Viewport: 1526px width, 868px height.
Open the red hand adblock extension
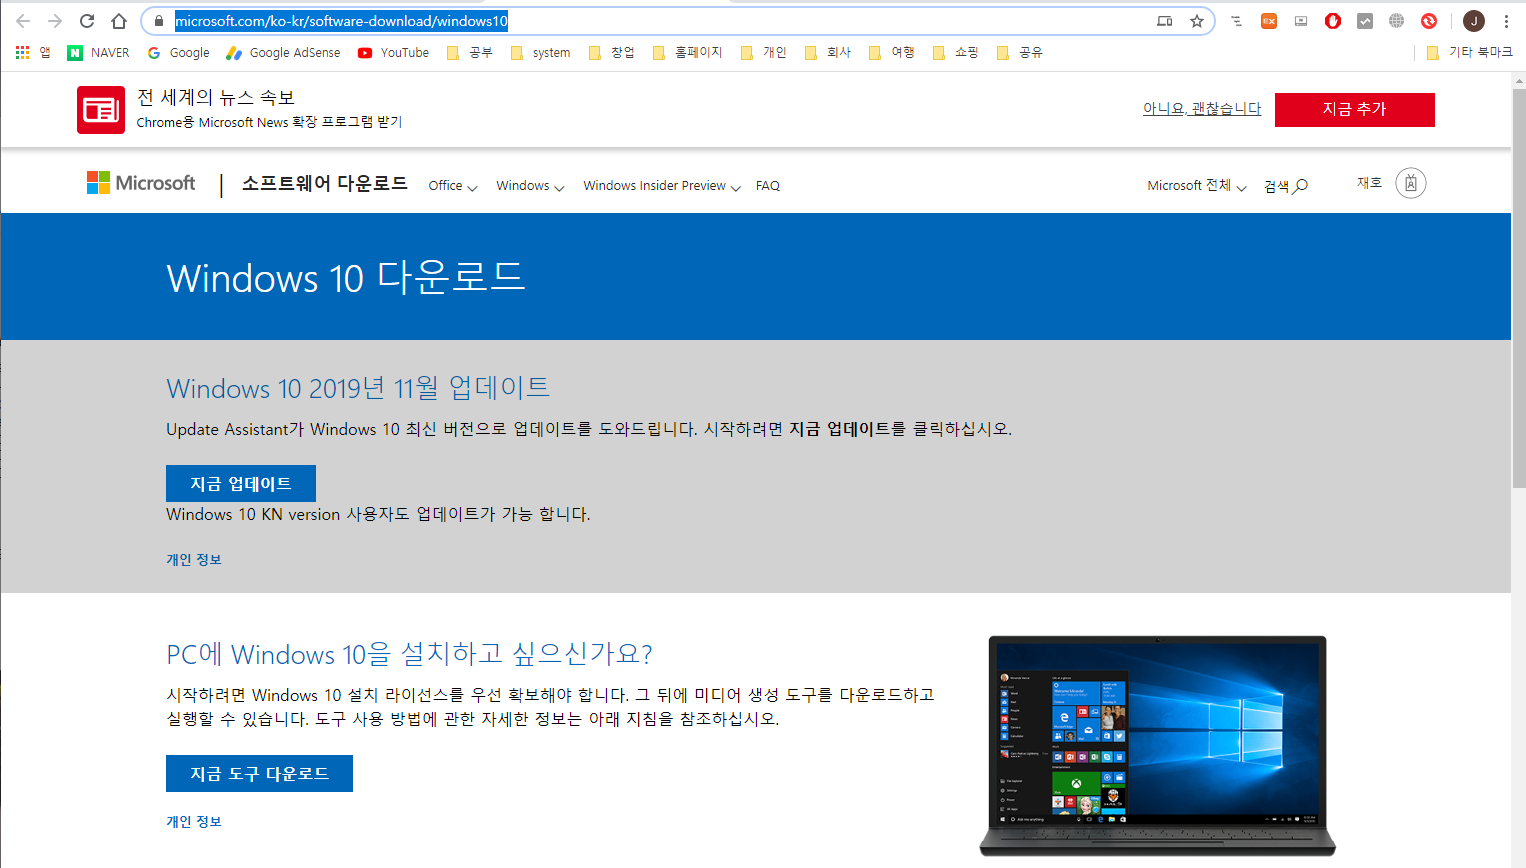click(x=1333, y=21)
